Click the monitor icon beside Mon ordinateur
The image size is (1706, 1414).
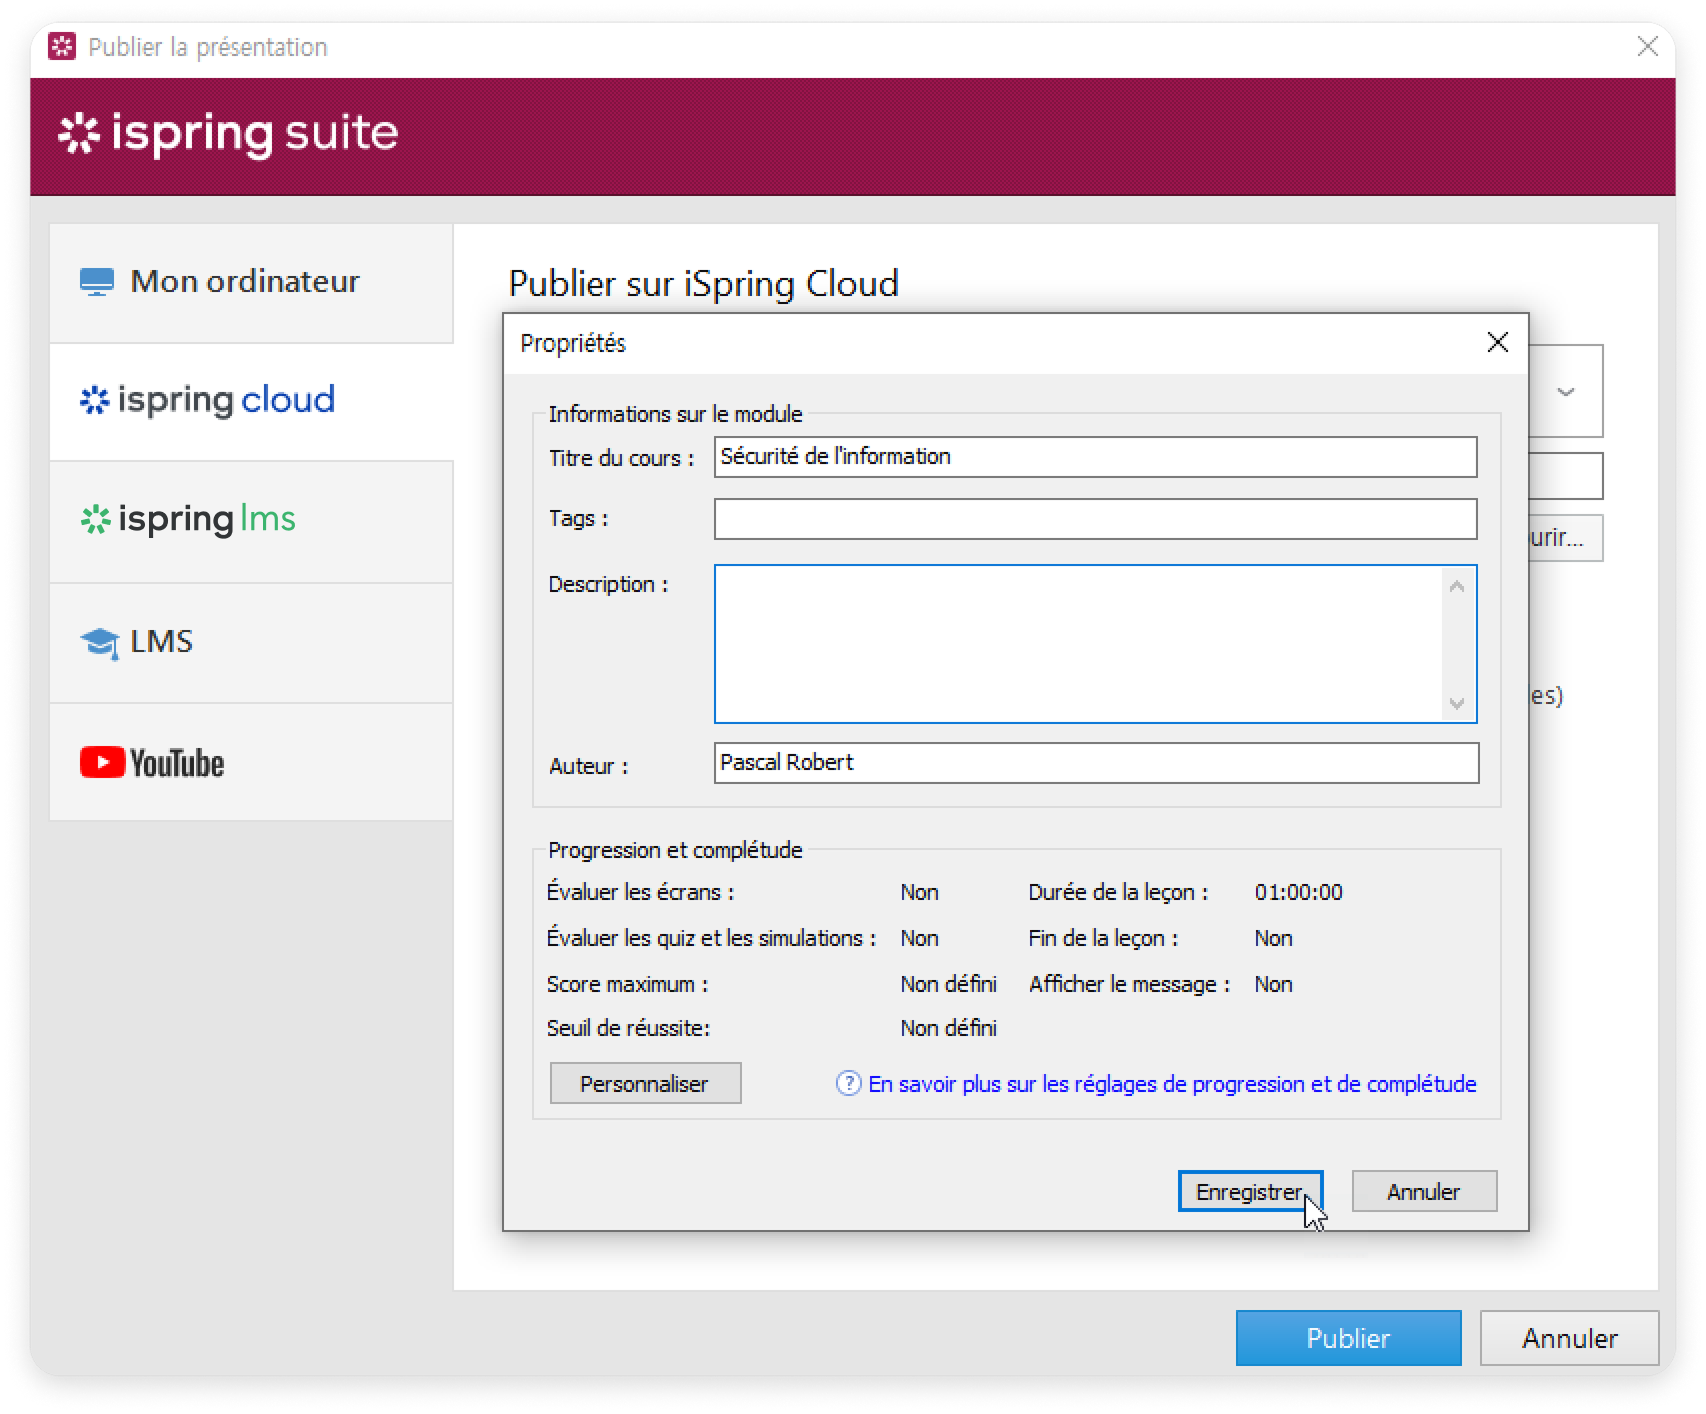(96, 282)
